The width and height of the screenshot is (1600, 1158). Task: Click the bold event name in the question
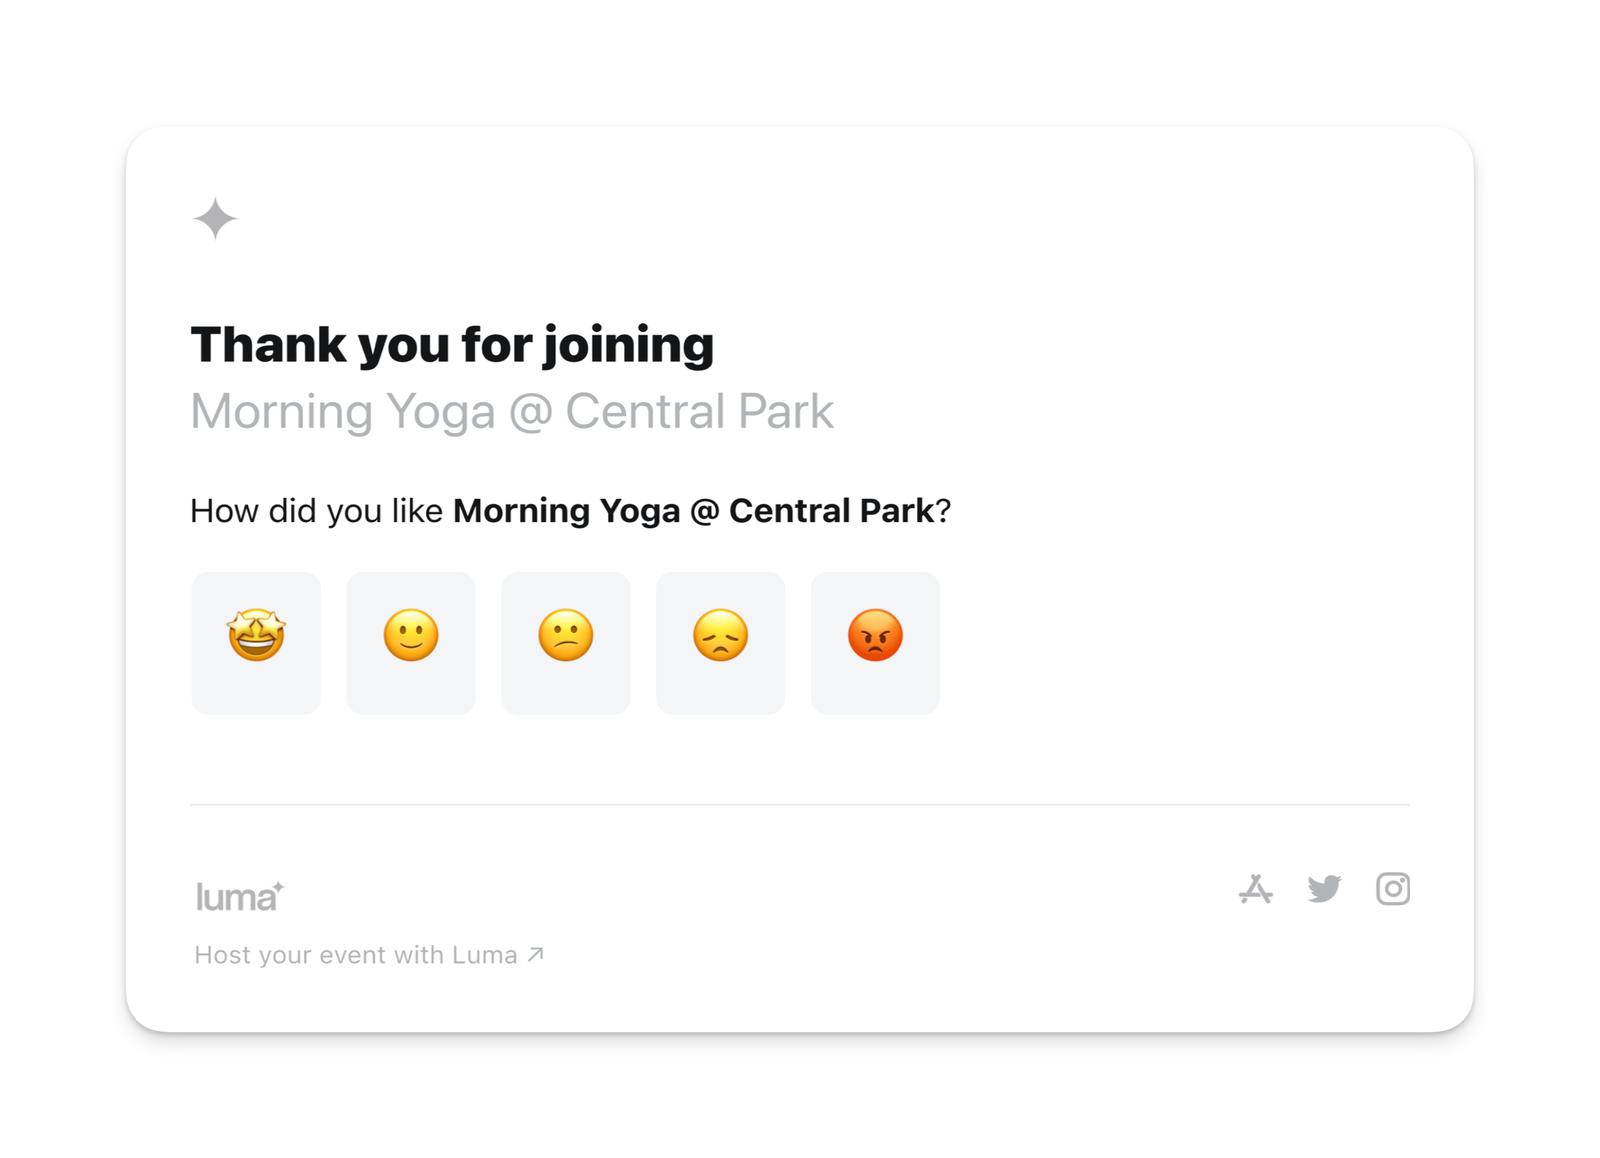pos(693,511)
